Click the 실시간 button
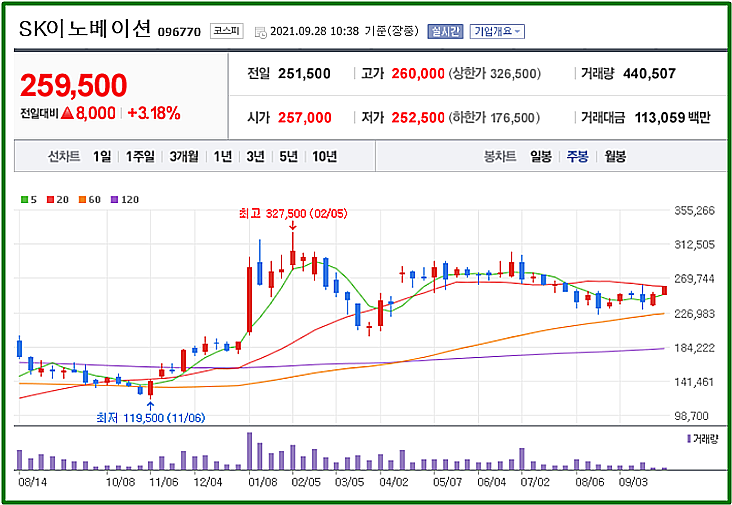This screenshot has width=732, height=505. [445, 31]
